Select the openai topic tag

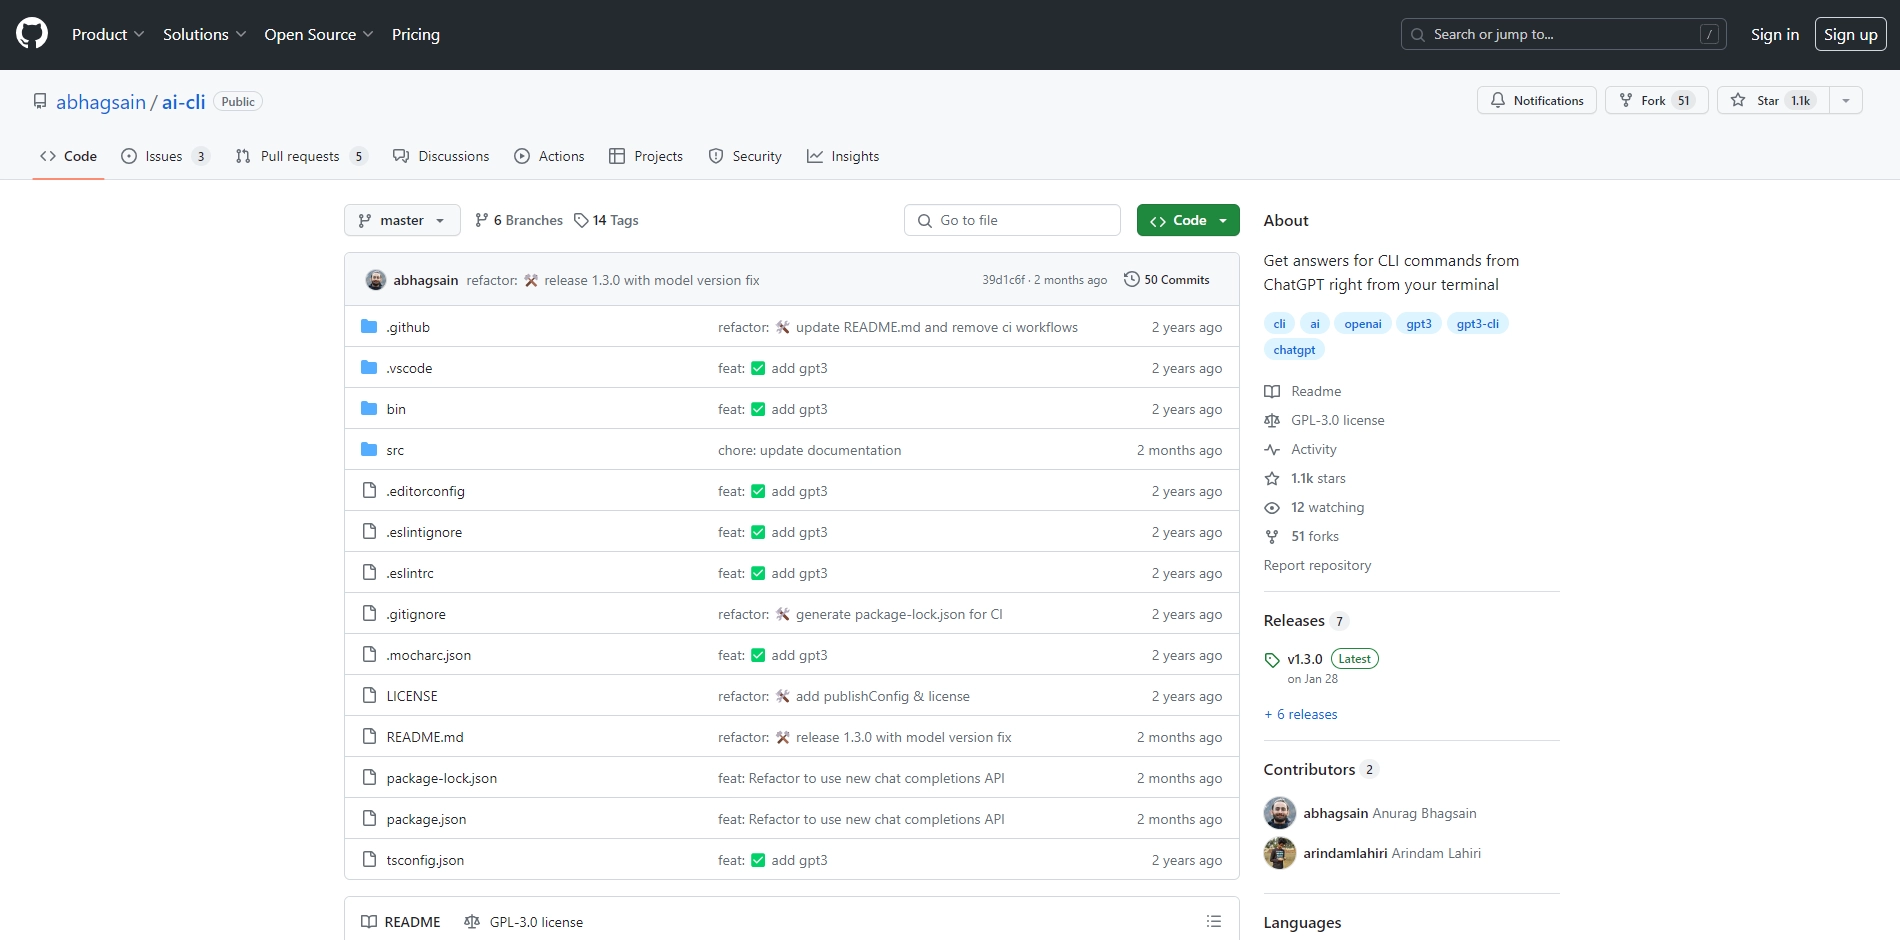1363,323
